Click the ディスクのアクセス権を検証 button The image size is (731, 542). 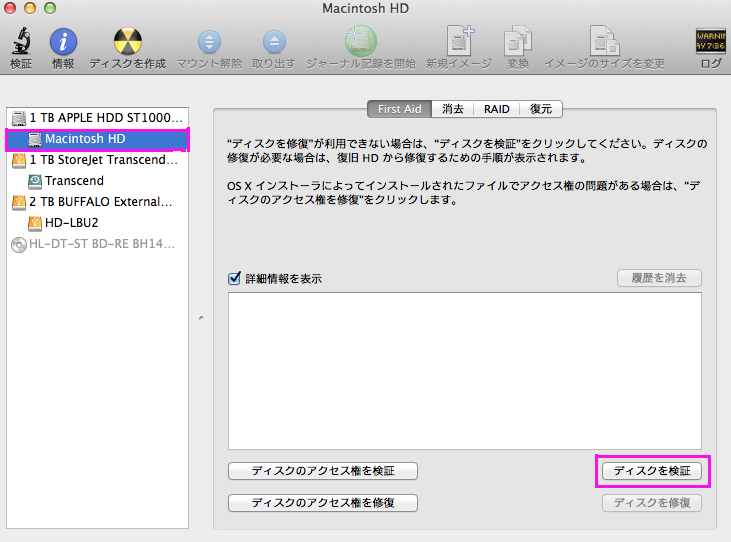[x=323, y=471]
